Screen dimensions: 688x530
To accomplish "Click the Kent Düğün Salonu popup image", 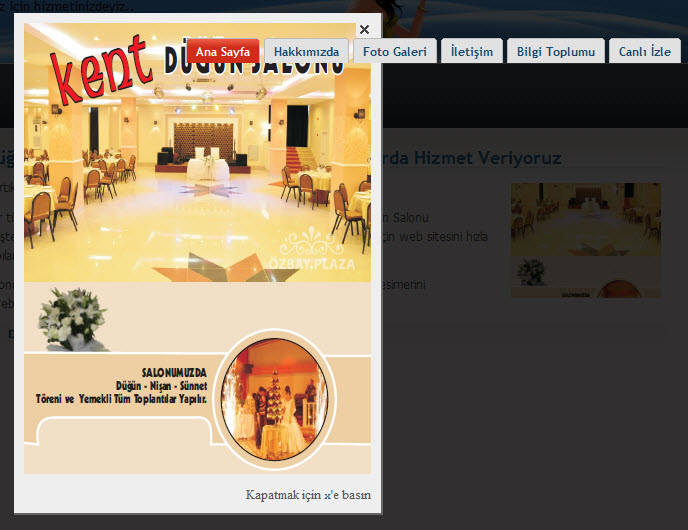I will (x=197, y=248).
